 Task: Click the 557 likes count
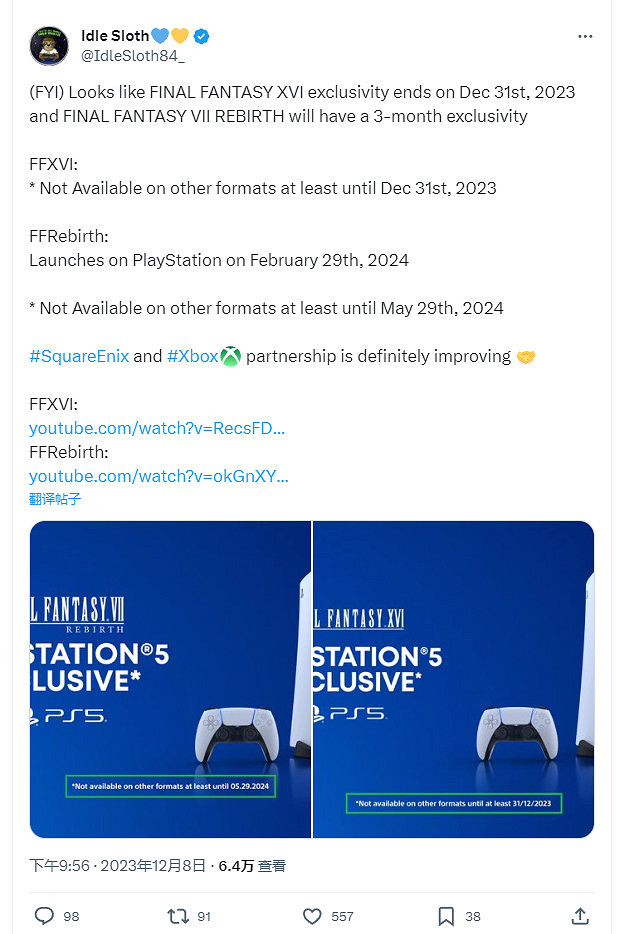point(342,915)
